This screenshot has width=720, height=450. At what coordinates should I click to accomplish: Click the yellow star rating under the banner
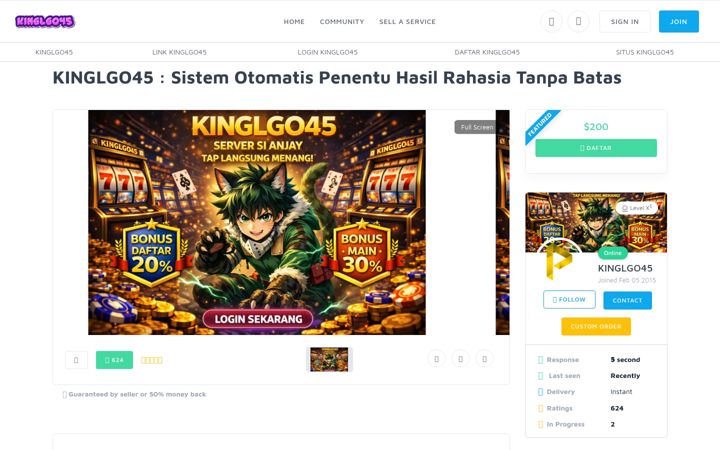[x=152, y=360]
